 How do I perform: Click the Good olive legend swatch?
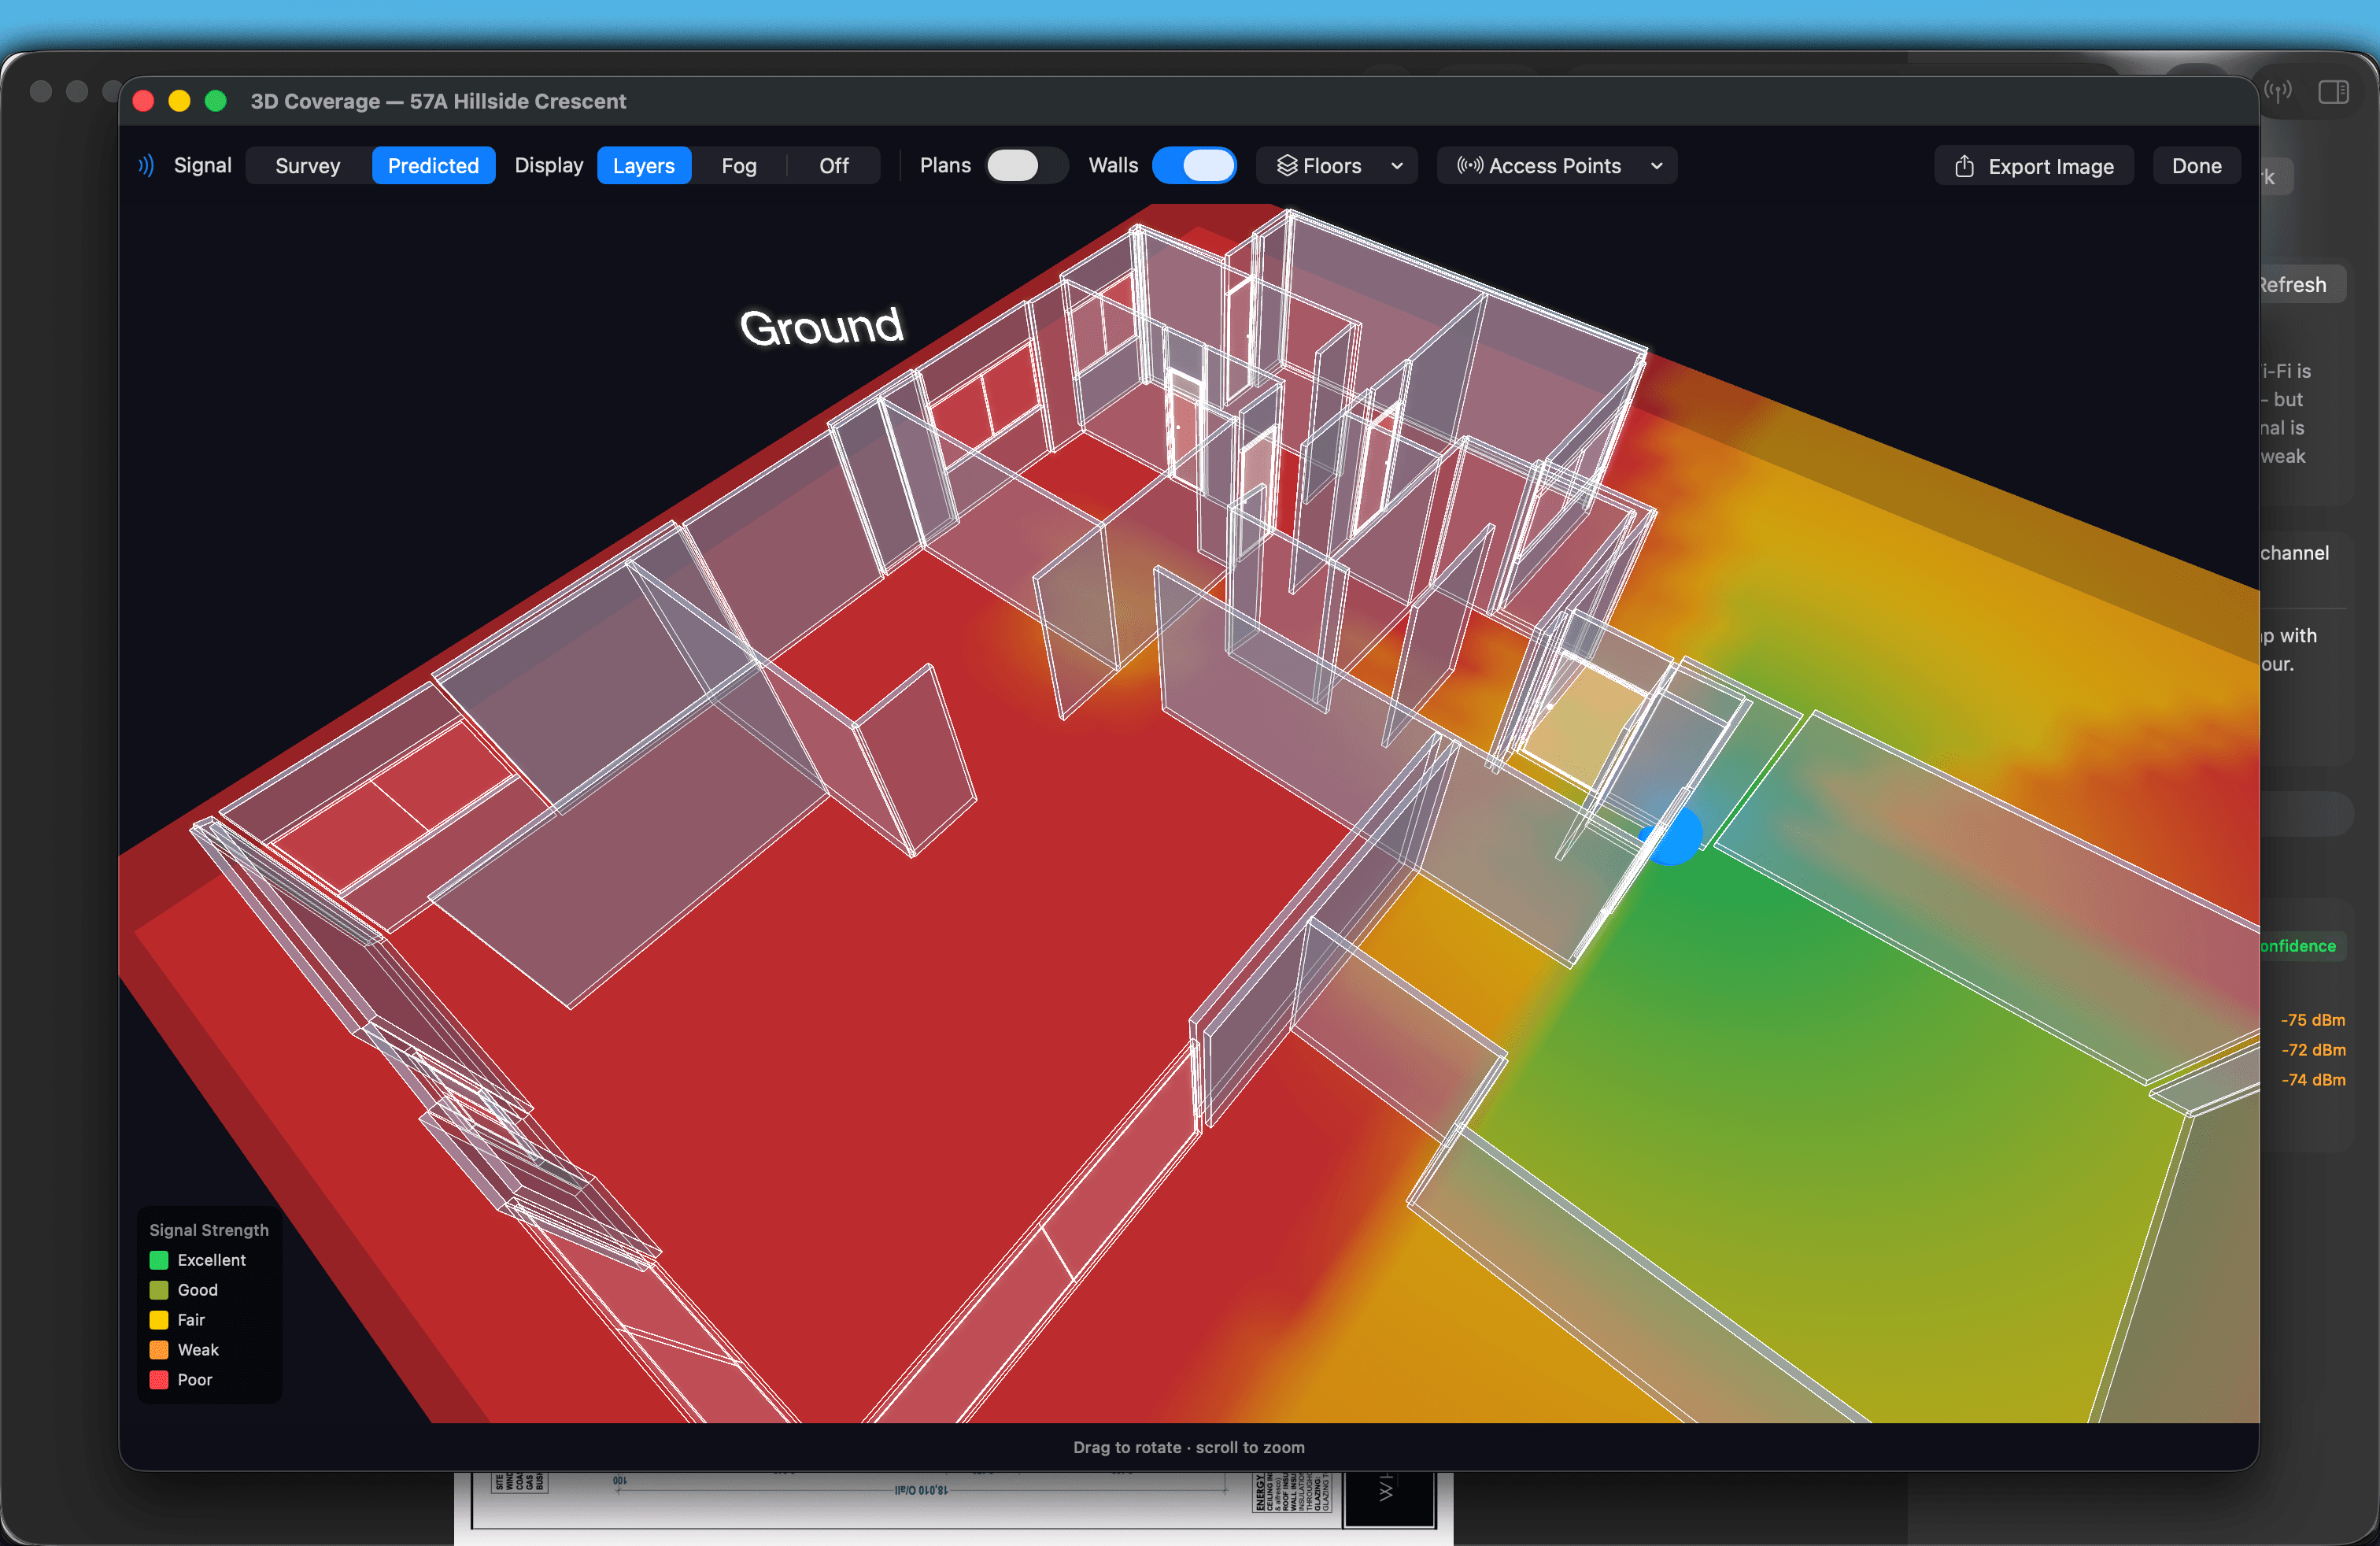point(159,1290)
